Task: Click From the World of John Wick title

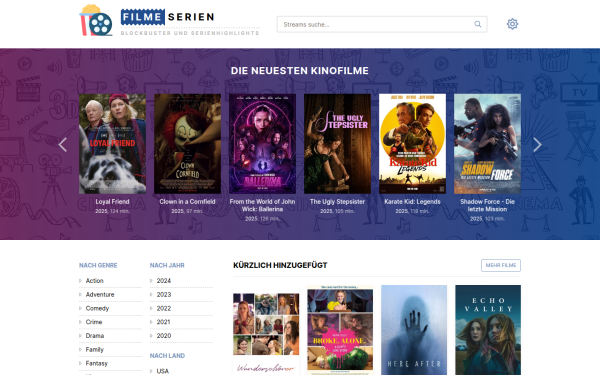Action: 262,205
